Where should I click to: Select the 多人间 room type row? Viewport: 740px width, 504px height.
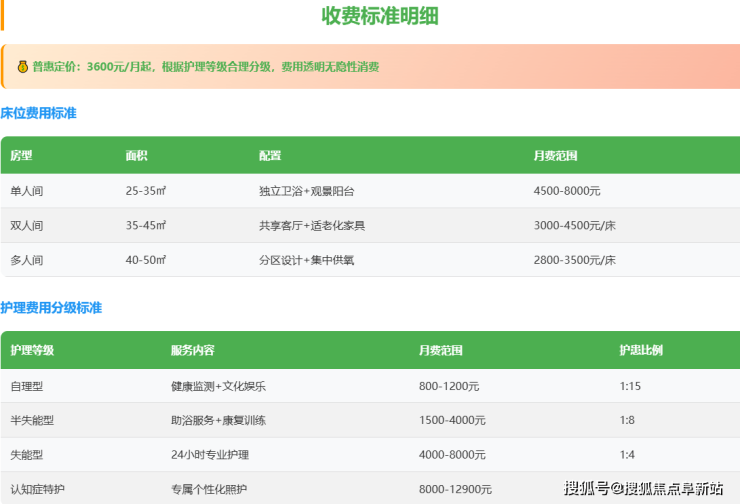(x=27, y=260)
